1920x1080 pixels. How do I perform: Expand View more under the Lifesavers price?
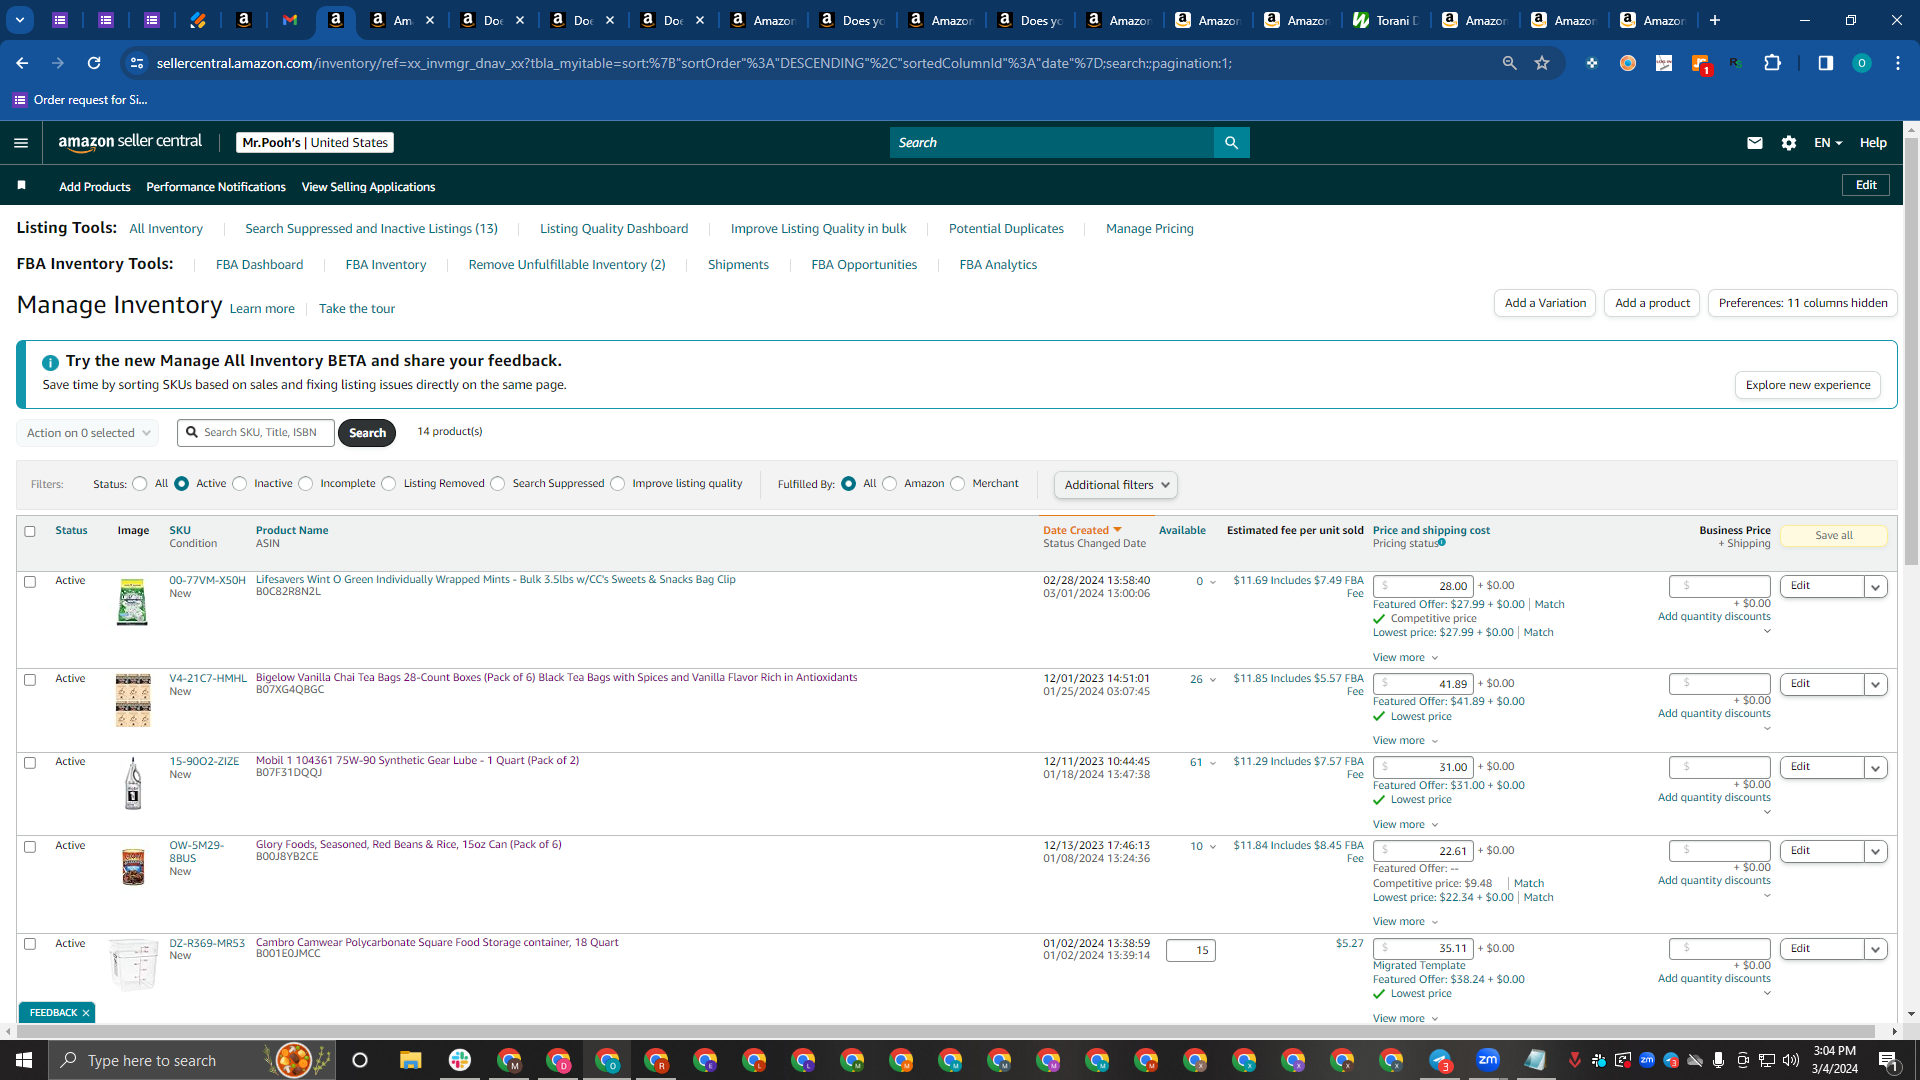(x=1405, y=658)
